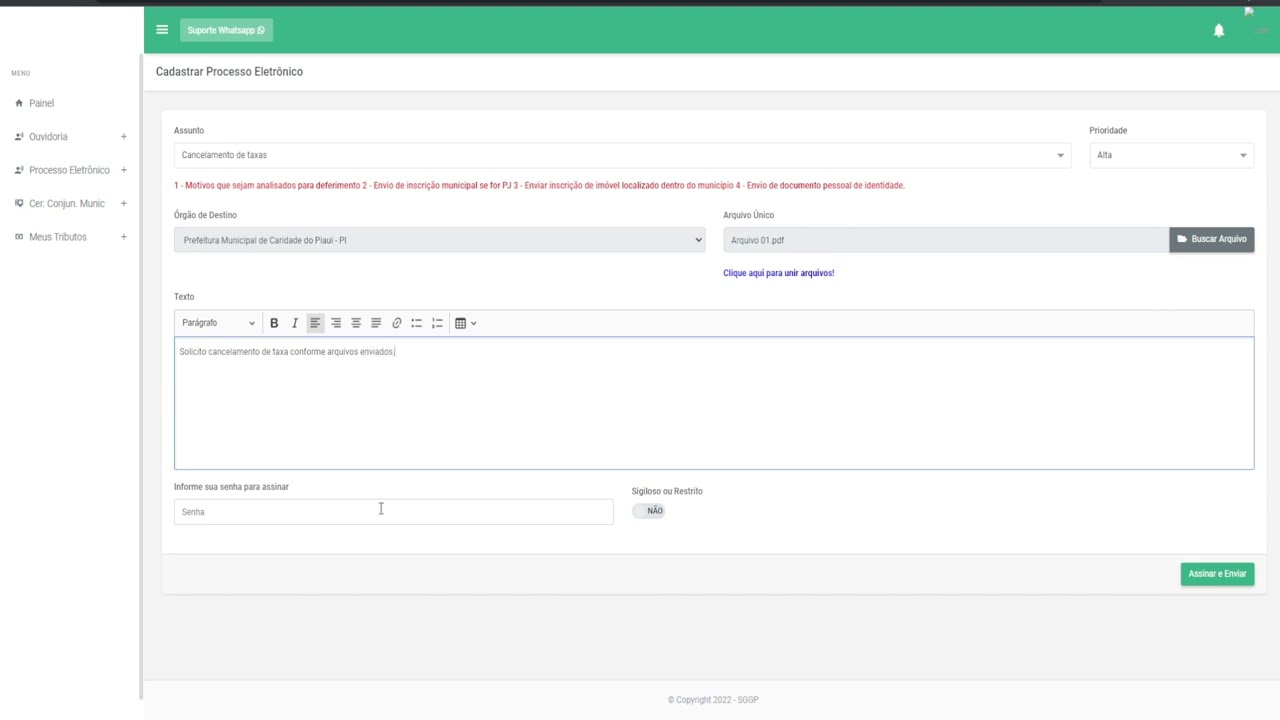
Task: Expand the Cer. Conjun. Munic plus sign
Action: coord(124,204)
